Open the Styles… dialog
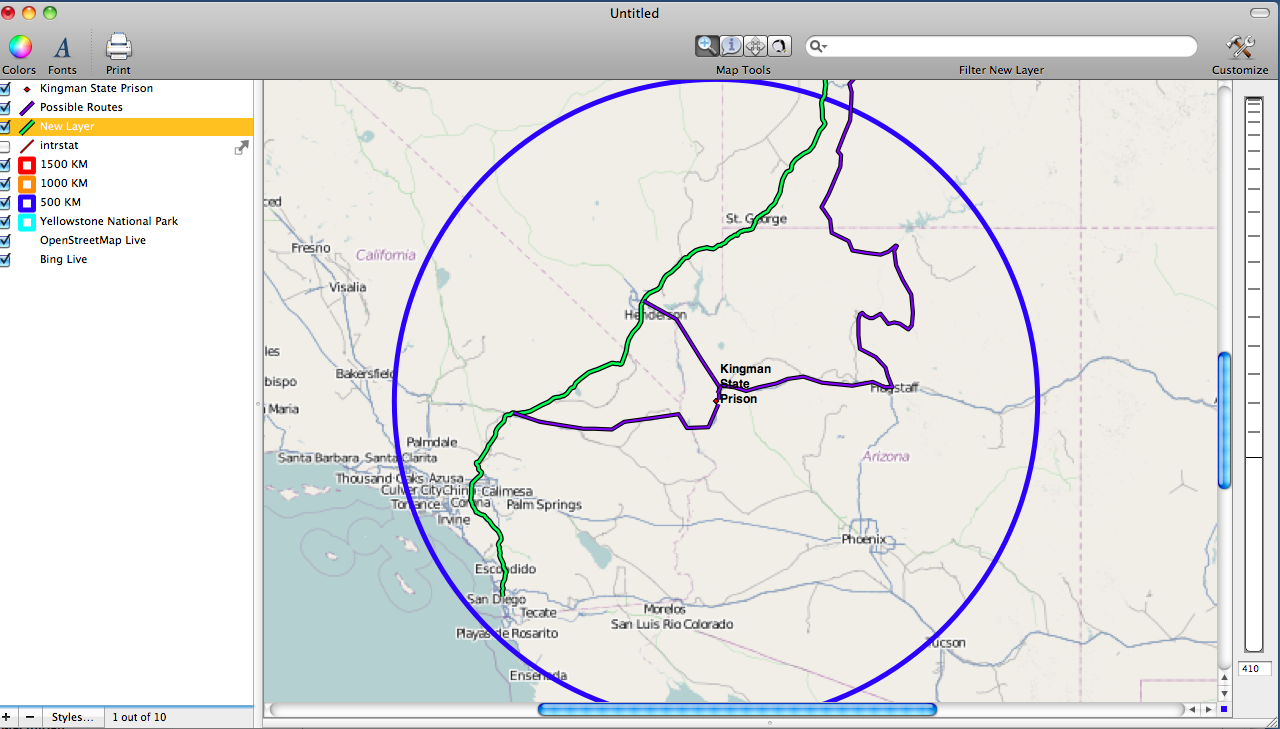1280x729 pixels. [73, 717]
